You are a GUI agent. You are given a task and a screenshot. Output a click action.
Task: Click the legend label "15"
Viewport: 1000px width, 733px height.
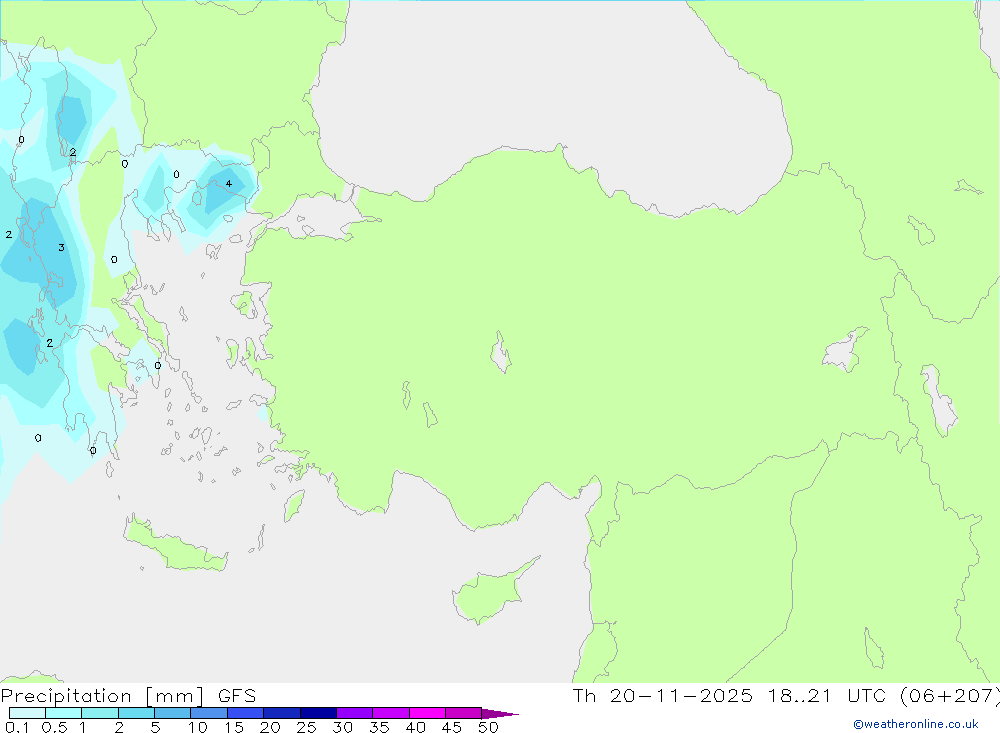coord(234,727)
